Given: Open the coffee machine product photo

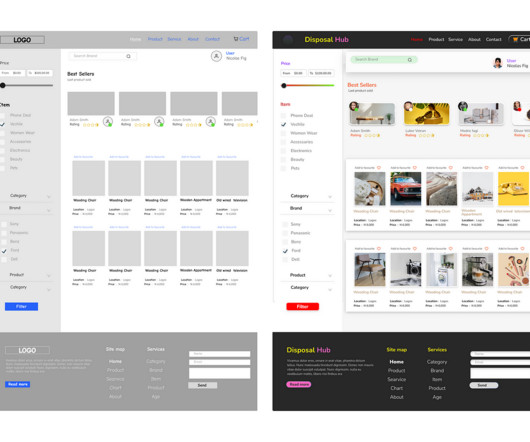Looking at the screenshot, I should pos(477,270).
